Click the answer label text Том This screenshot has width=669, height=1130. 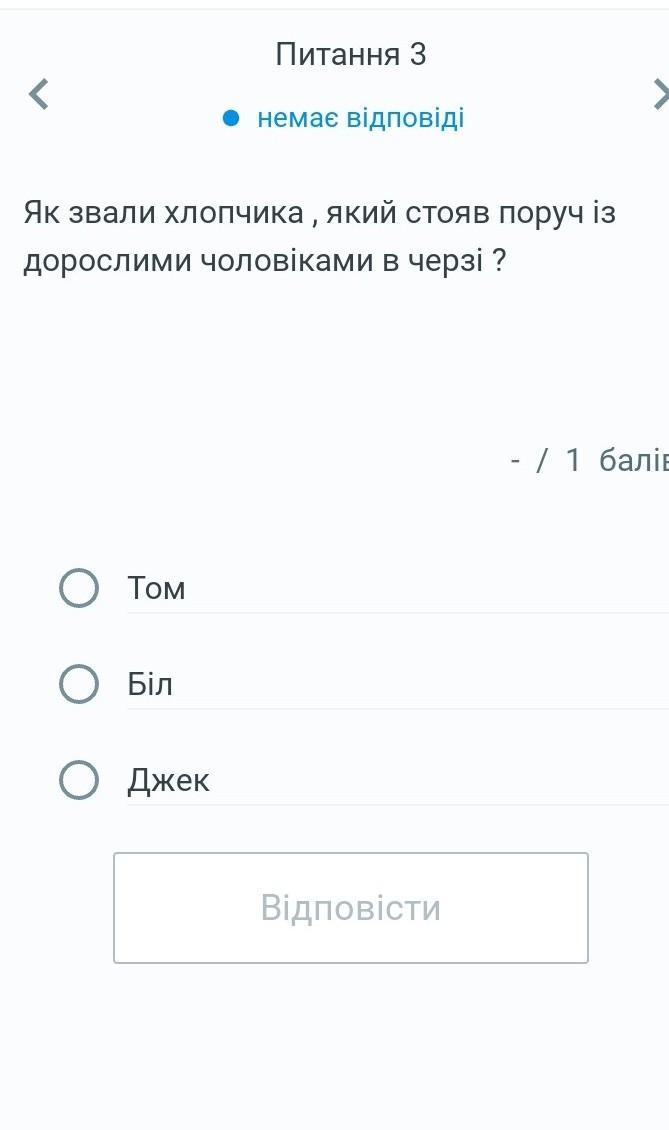point(157,589)
